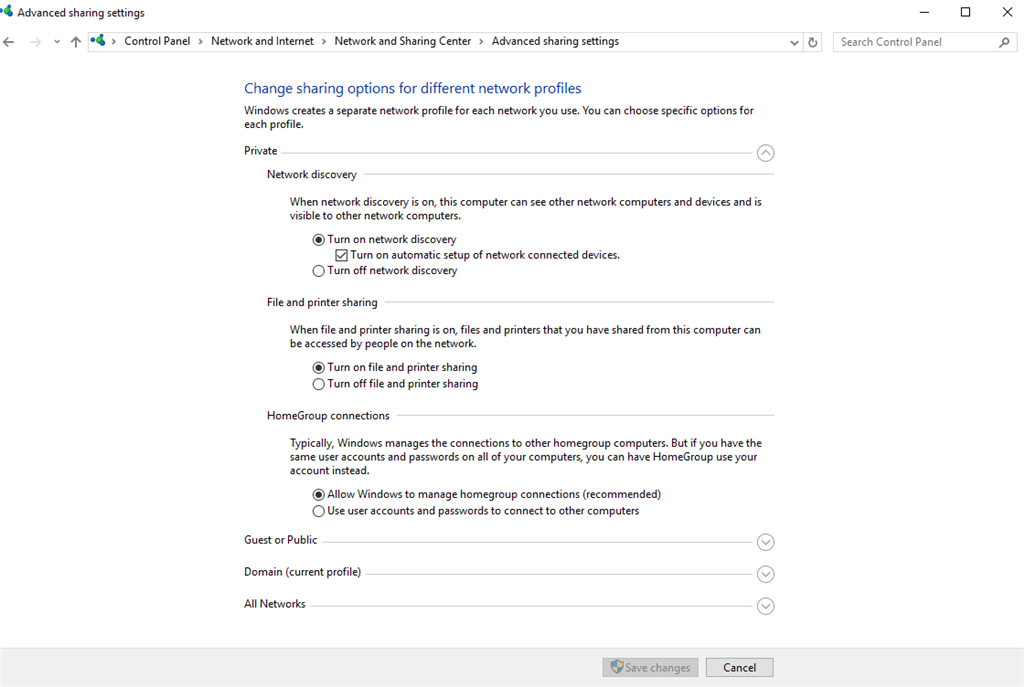
Task: Select Turn off network discovery
Action: click(x=319, y=270)
